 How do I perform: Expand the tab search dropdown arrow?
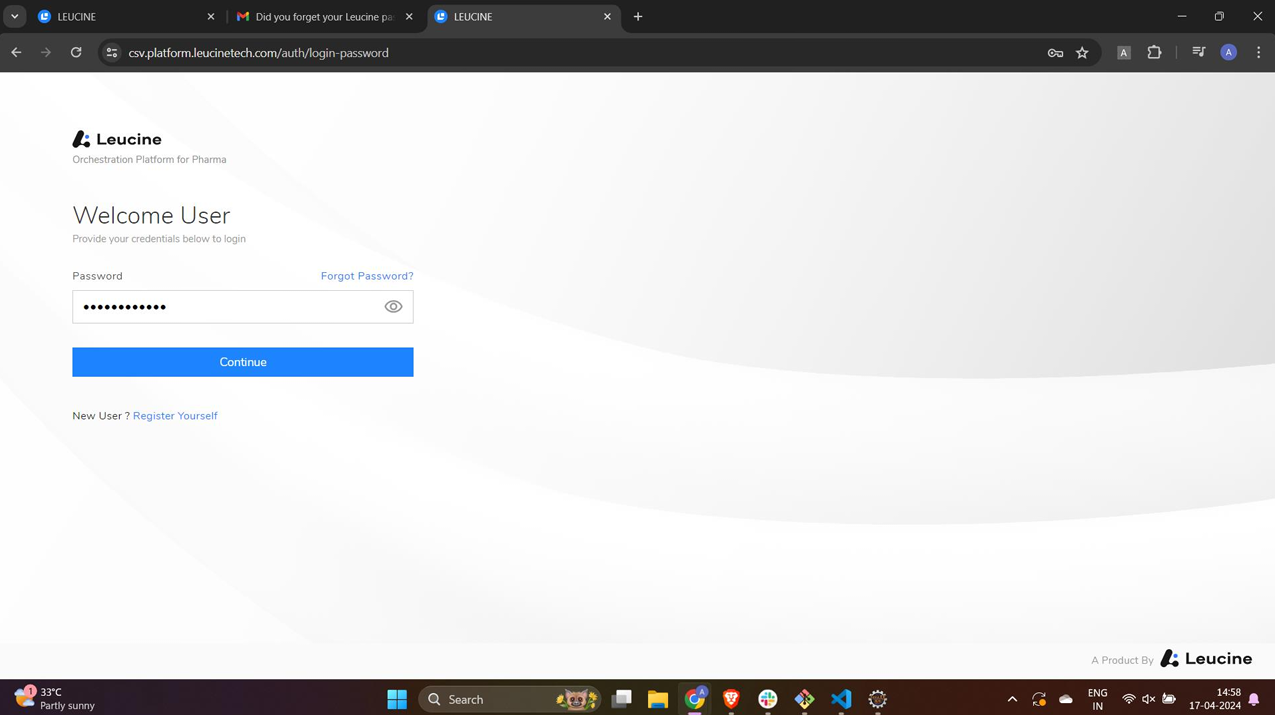tap(14, 17)
